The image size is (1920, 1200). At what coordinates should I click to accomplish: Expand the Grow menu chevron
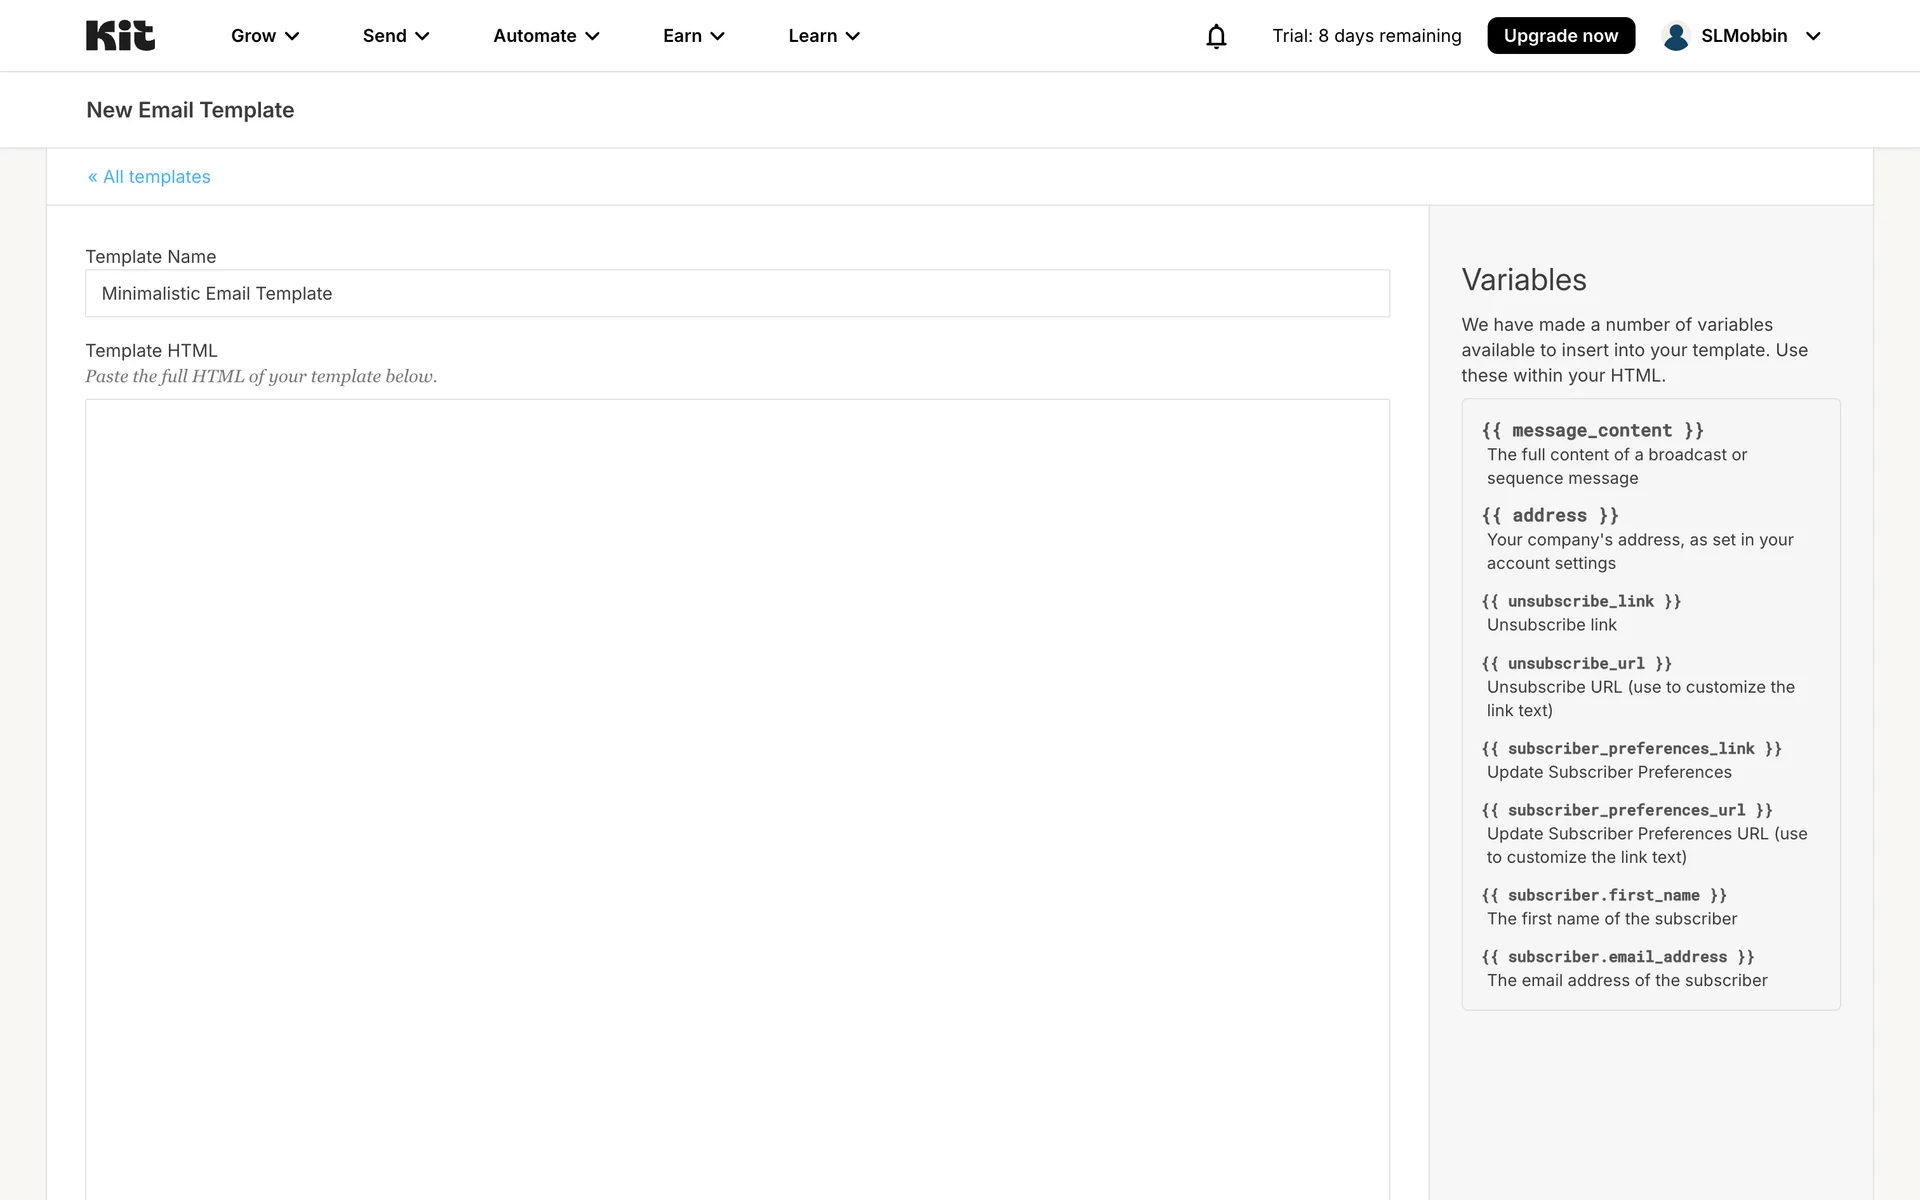tap(292, 36)
